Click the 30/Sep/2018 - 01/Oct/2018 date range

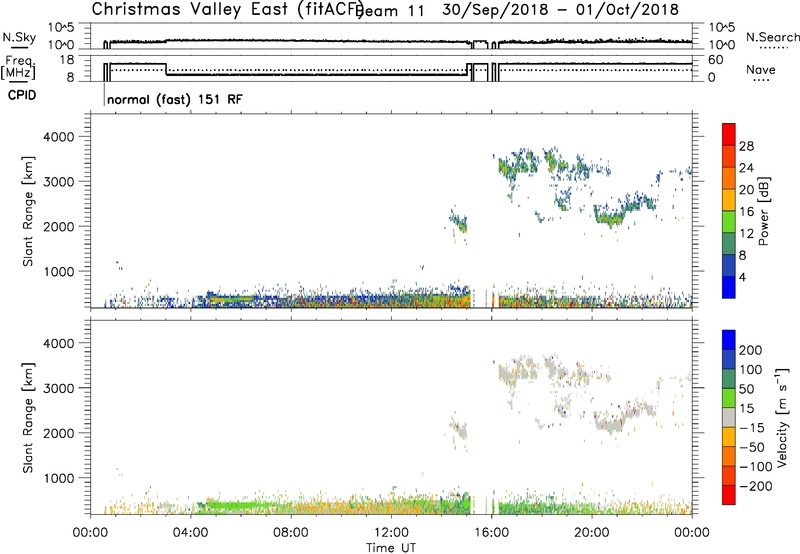tap(560, 10)
